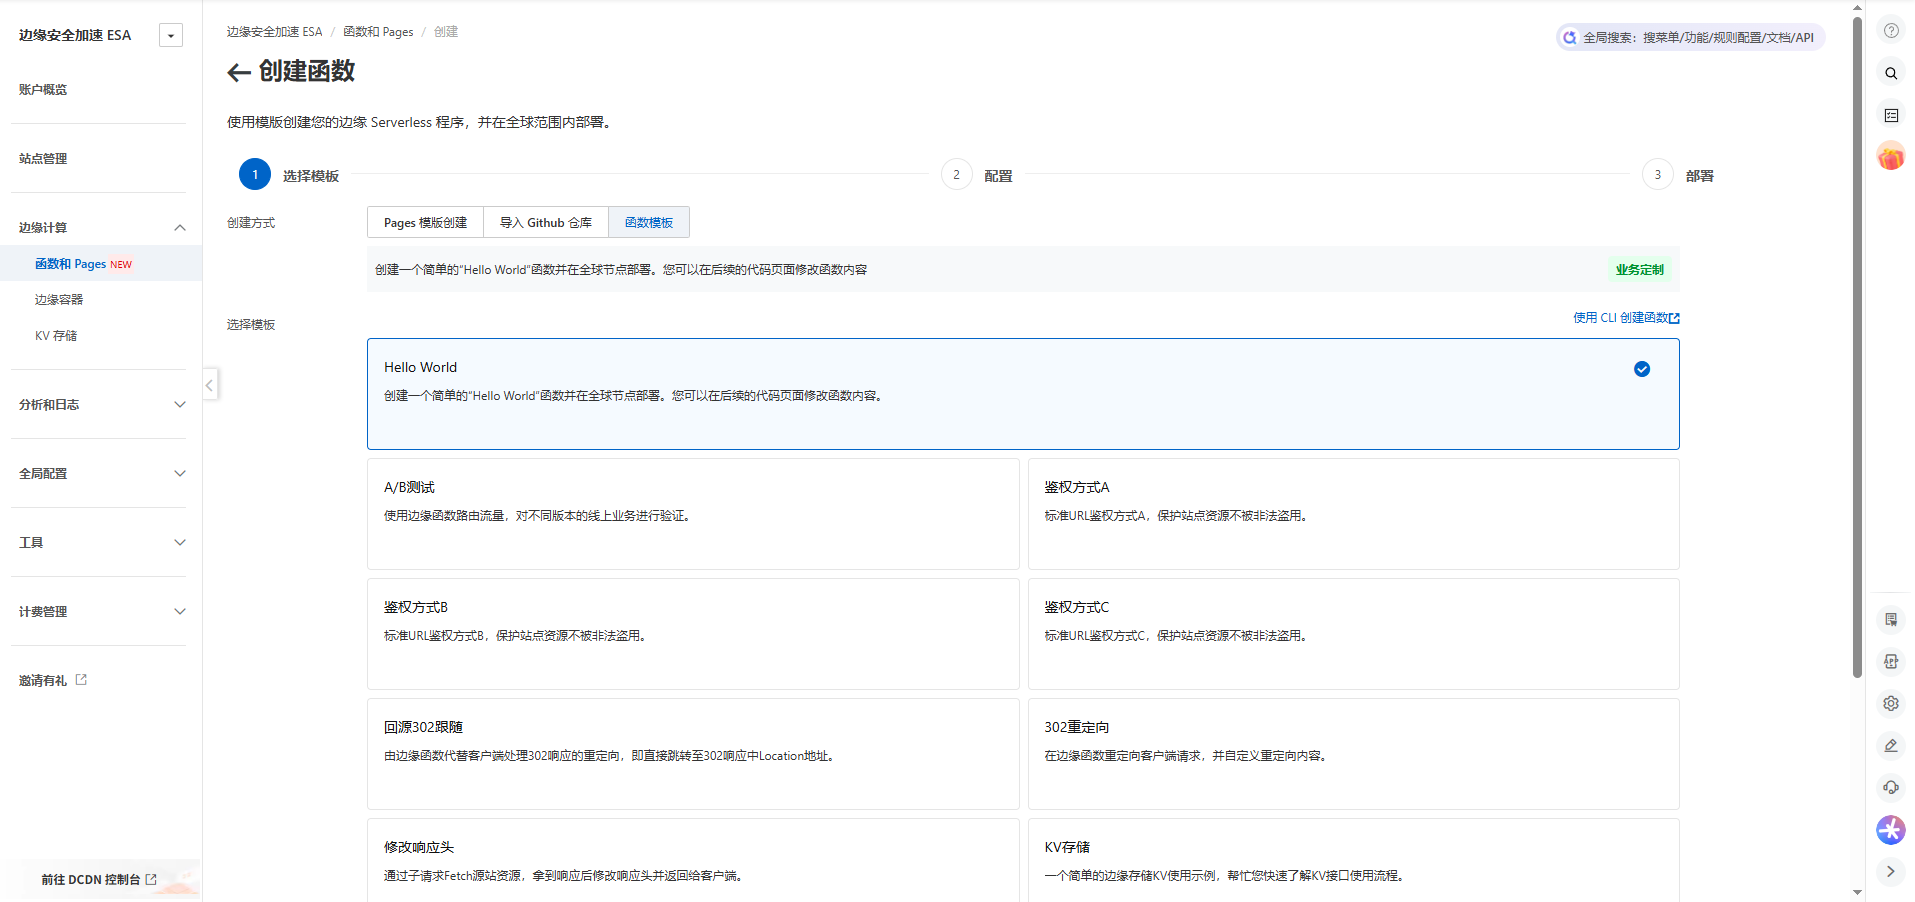Open the settings gear in right sidebar
This screenshot has height=902, width=1915.
pyautogui.click(x=1891, y=703)
